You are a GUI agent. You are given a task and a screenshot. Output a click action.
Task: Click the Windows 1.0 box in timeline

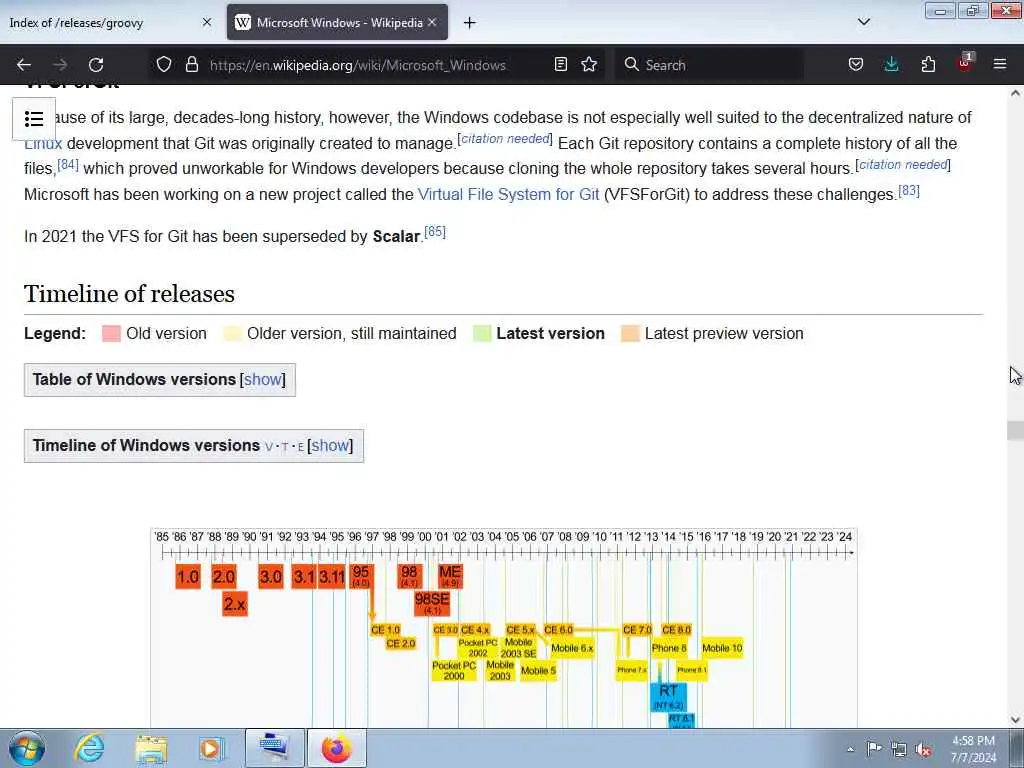click(188, 577)
